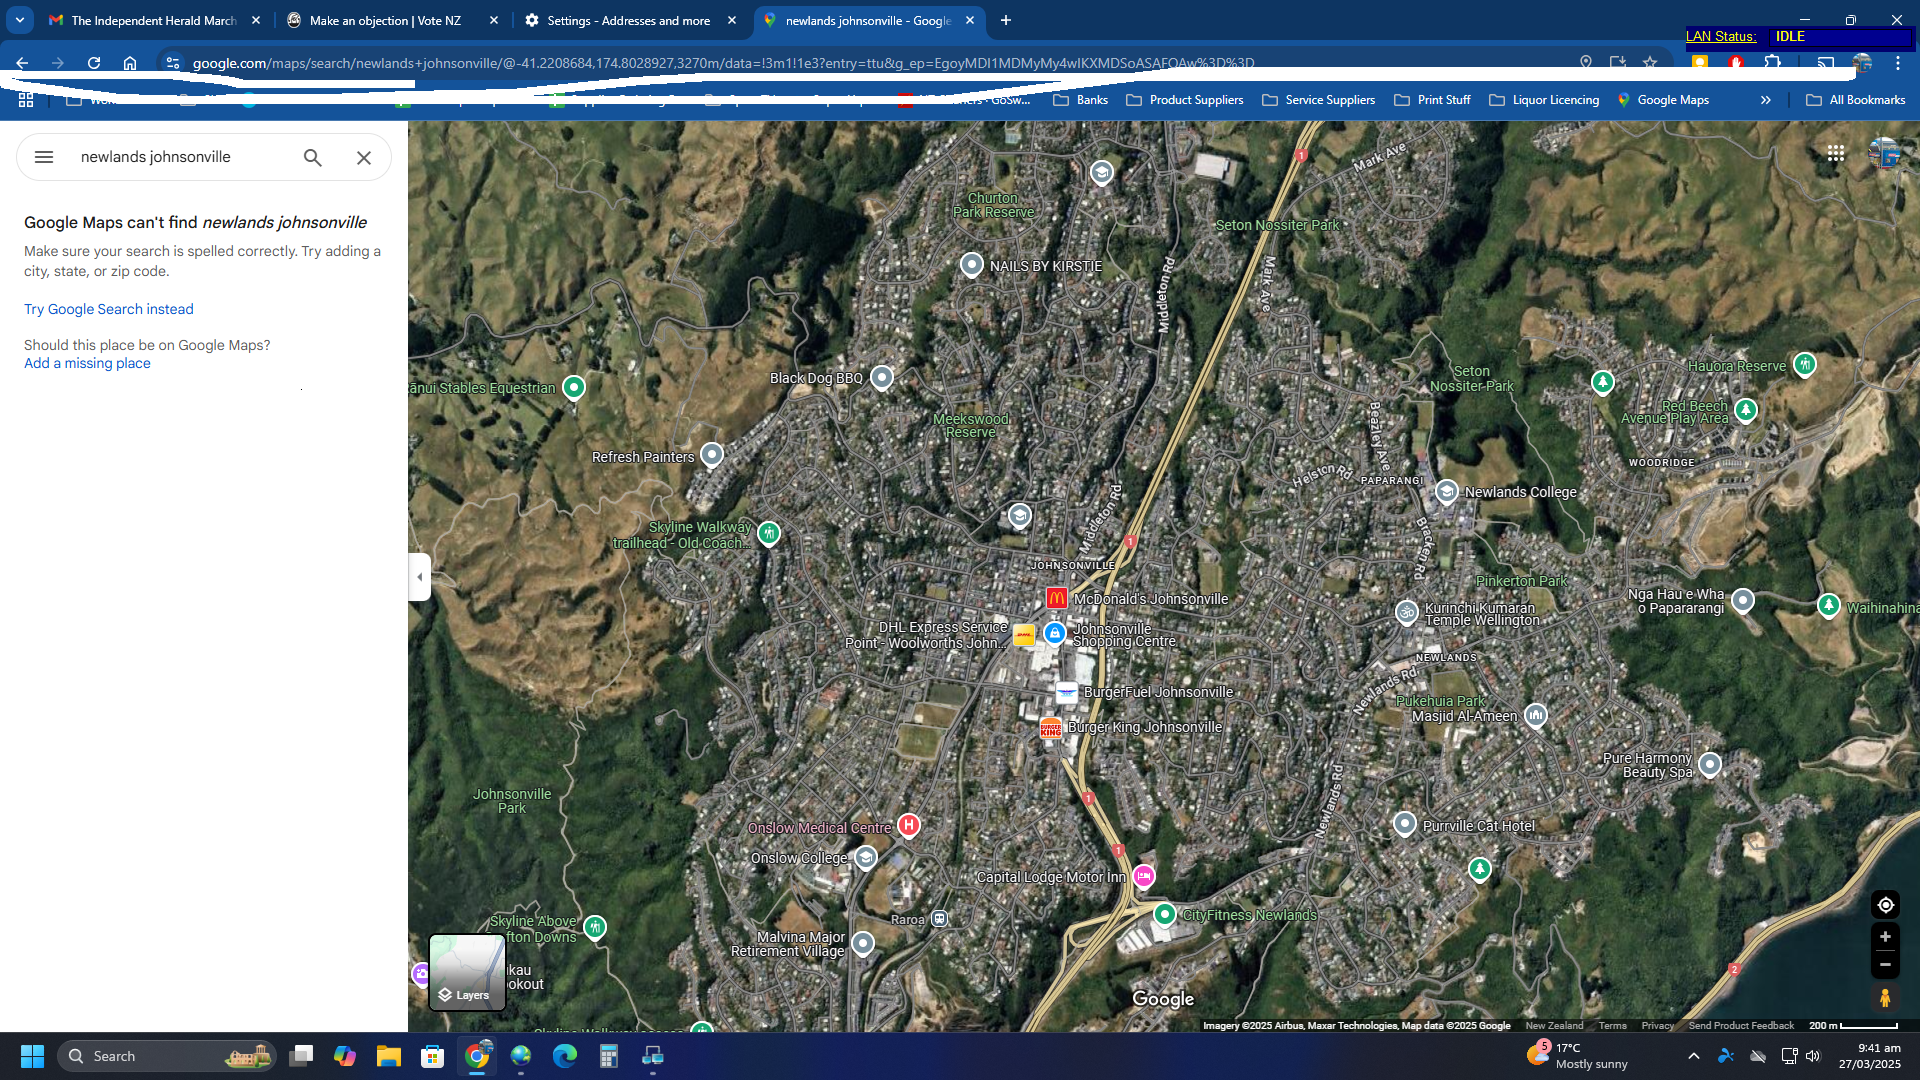Zoom out with the minus button

(x=1885, y=965)
